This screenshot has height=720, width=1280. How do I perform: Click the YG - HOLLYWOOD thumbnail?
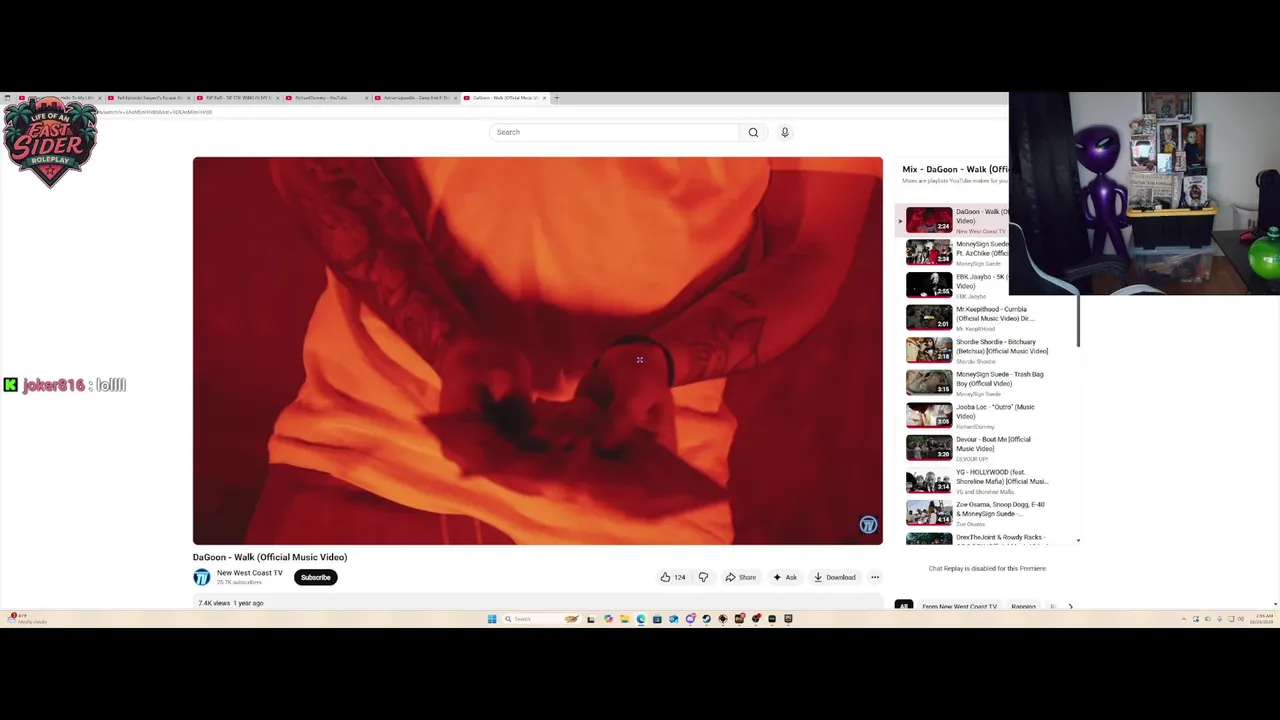pyautogui.click(x=929, y=480)
